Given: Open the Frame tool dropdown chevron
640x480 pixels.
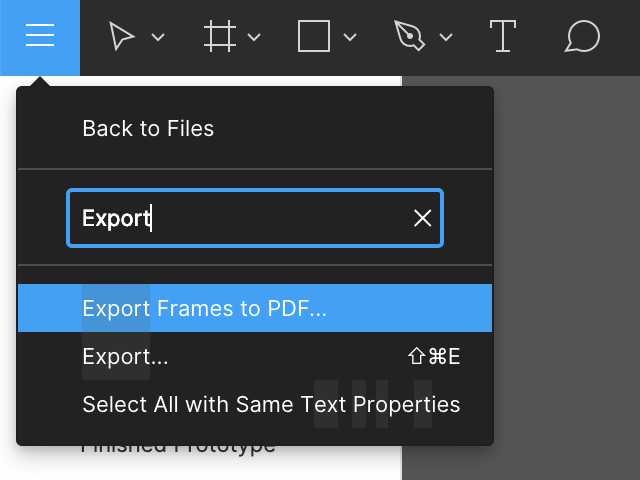Looking at the screenshot, I should [x=254, y=38].
